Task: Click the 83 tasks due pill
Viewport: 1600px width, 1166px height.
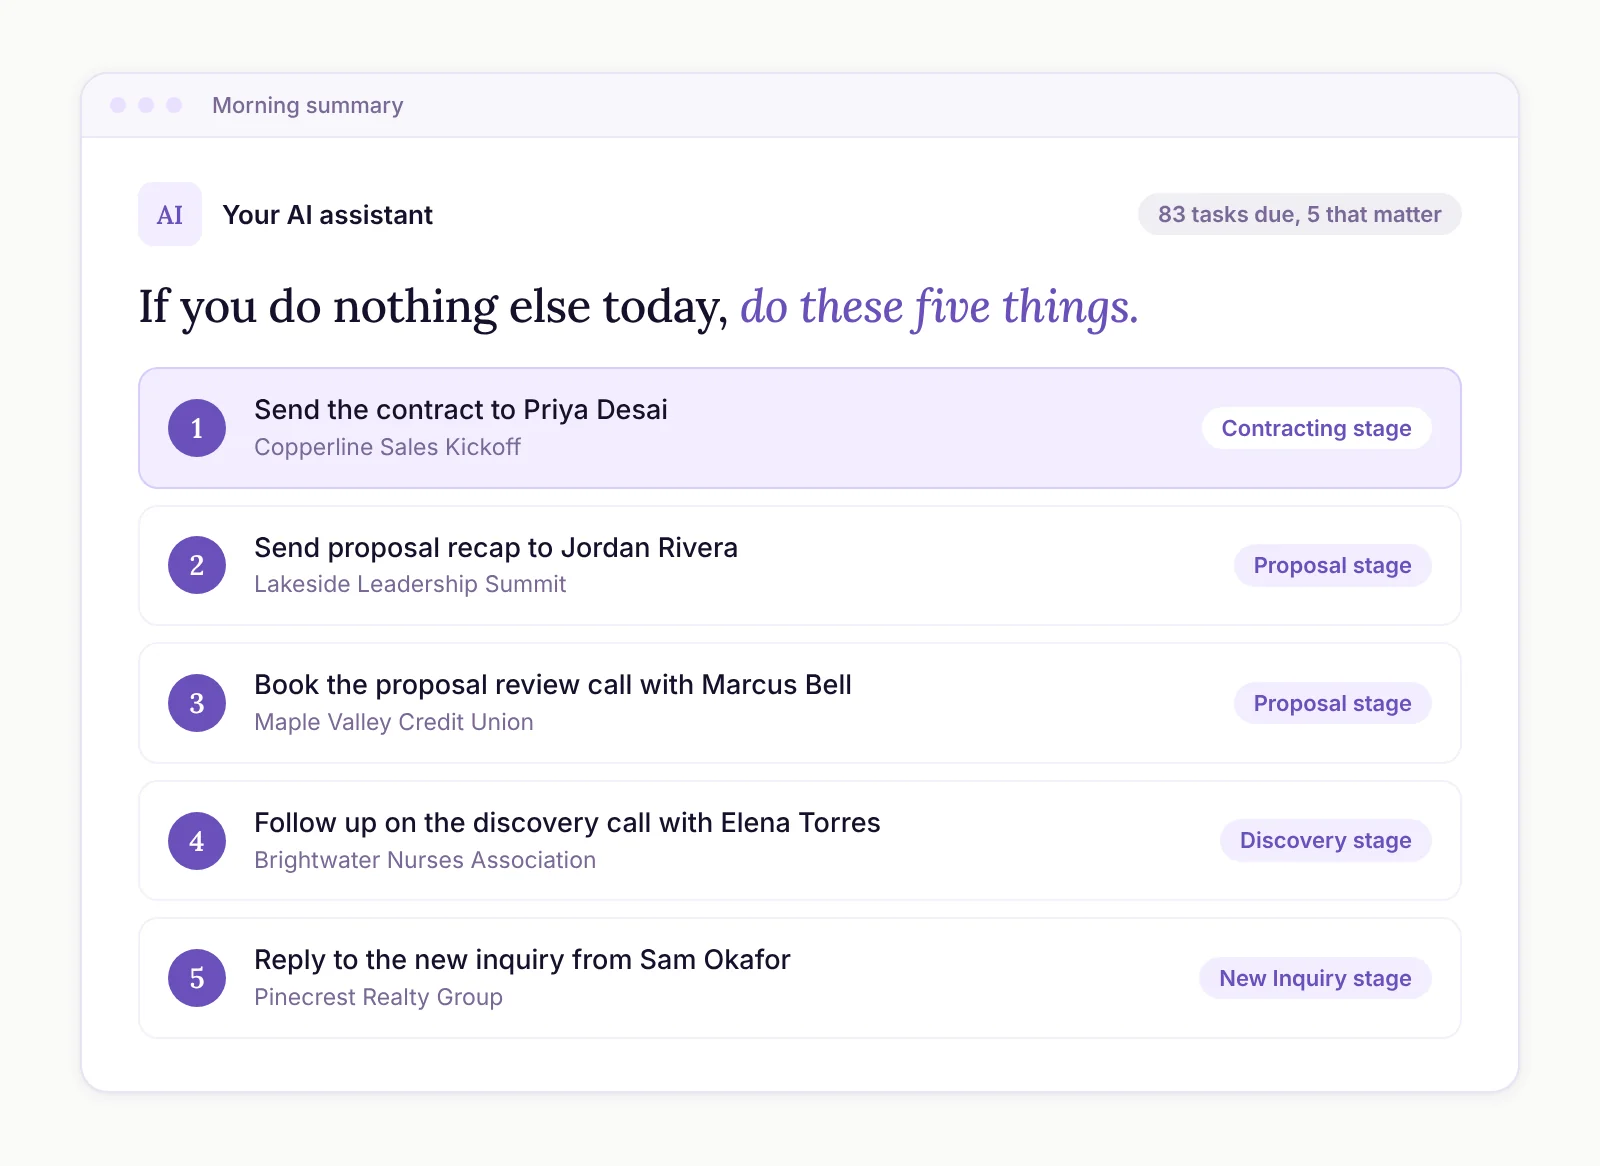Action: pyautogui.click(x=1299, y=214)
